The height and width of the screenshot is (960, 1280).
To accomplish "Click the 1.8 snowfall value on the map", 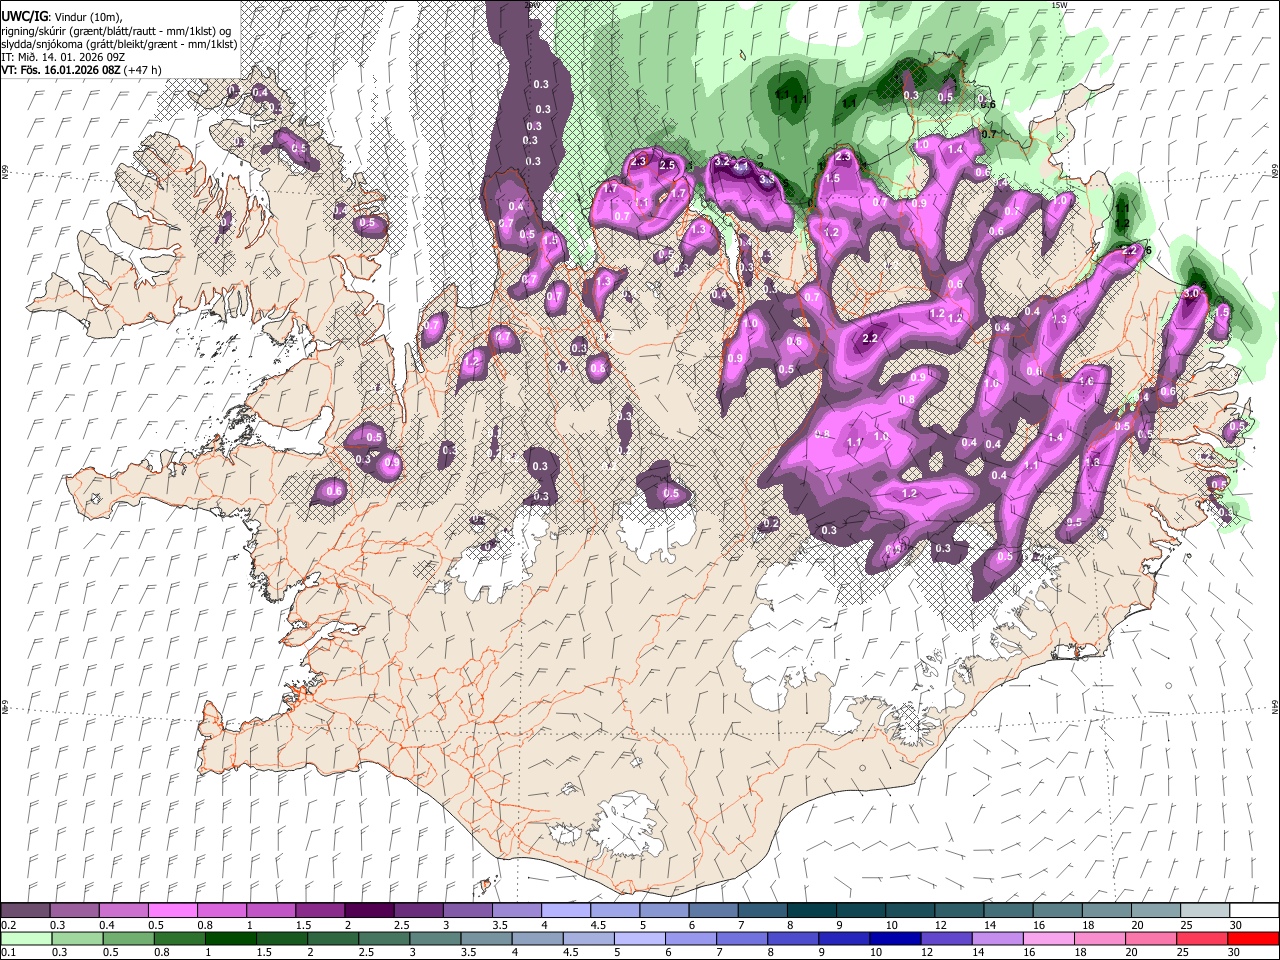I will [x=1093, y=462].
